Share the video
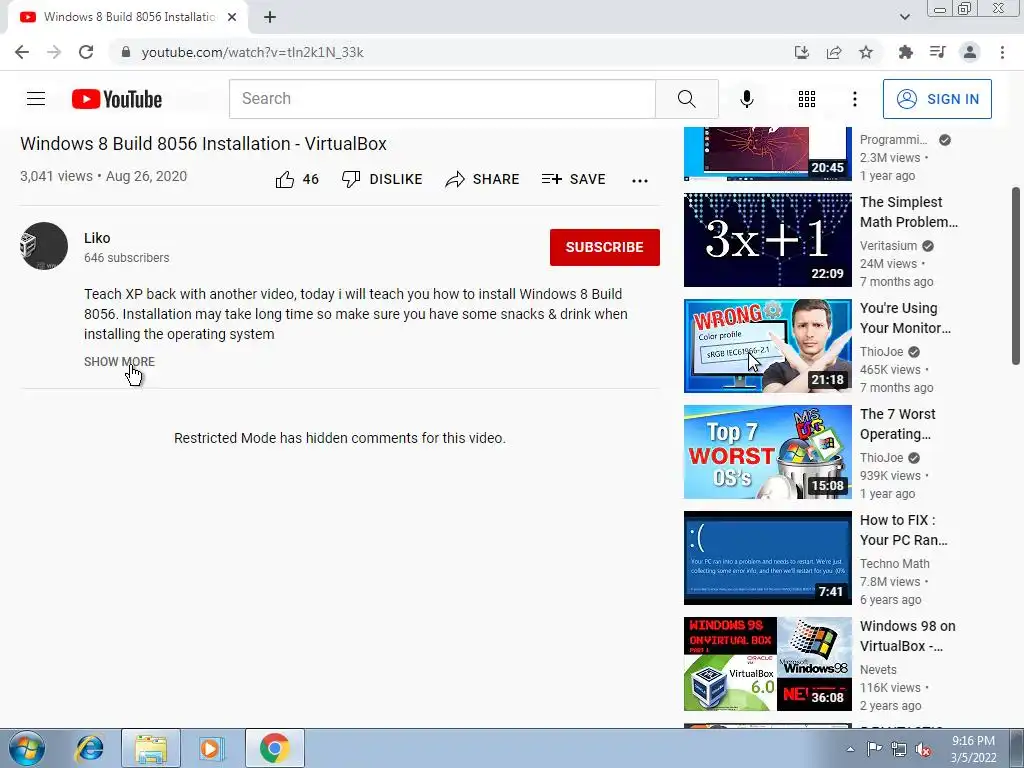Image resolution: width=1024 pixels, height=768 pixels. click(482, 179)
